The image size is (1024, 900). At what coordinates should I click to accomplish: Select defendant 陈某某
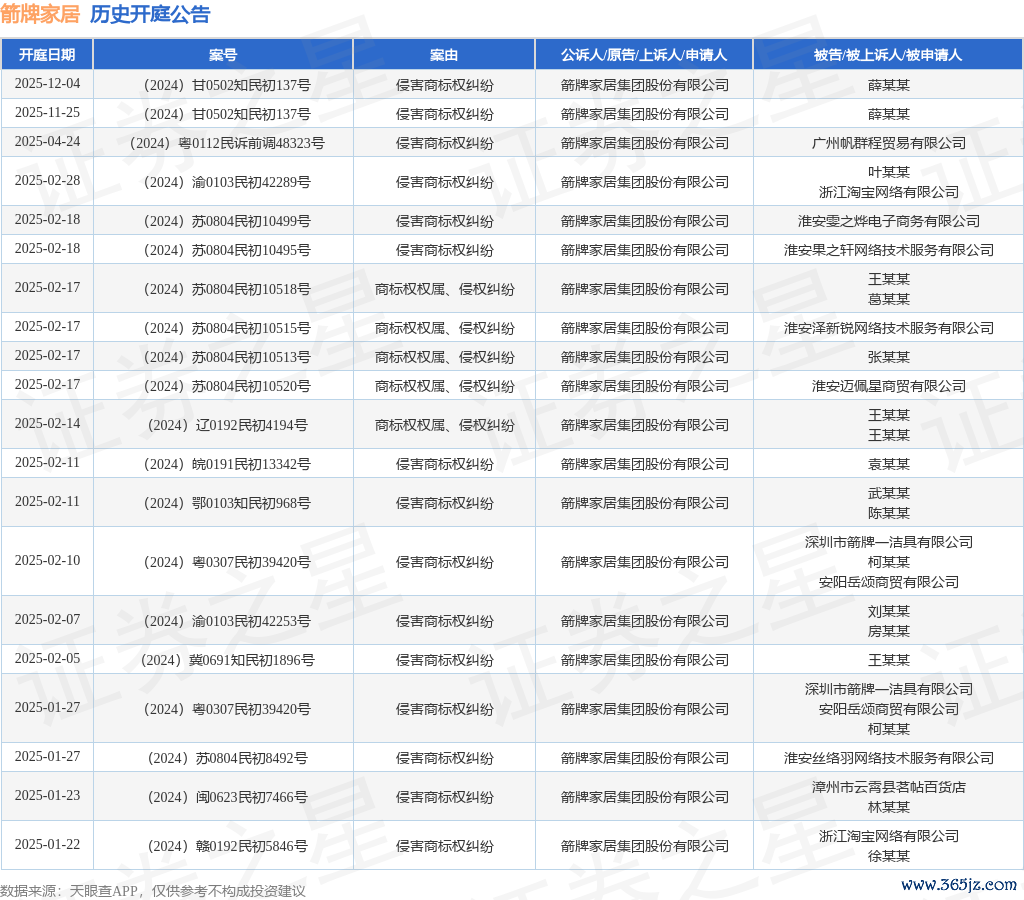888,513
